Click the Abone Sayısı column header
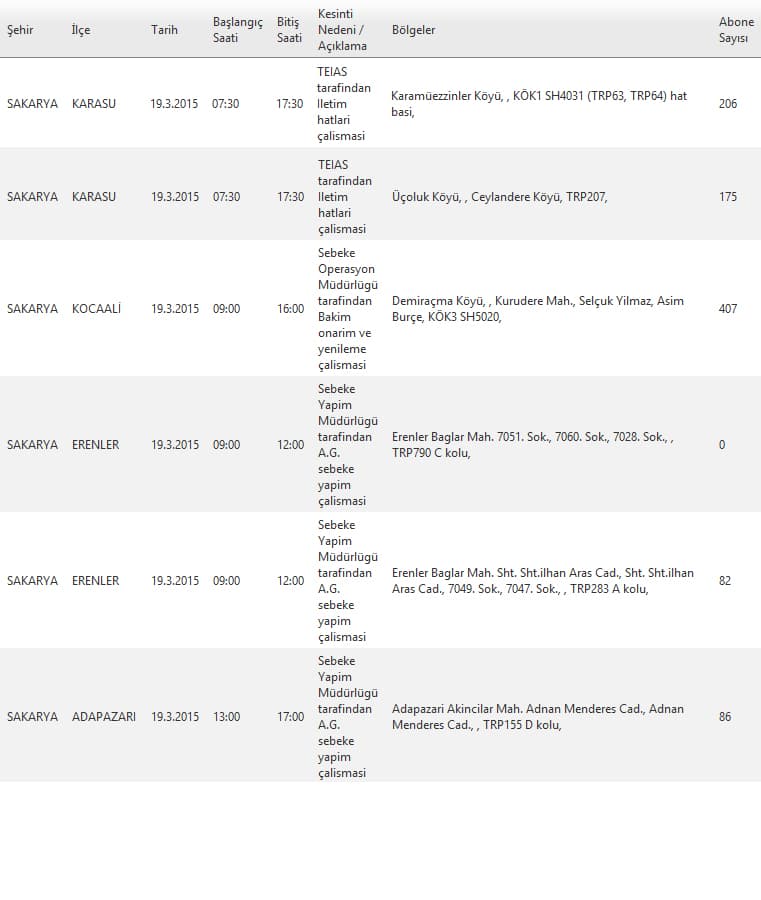Screen dimensions: 761x900 pyautogui.click(x=736, y=30)
